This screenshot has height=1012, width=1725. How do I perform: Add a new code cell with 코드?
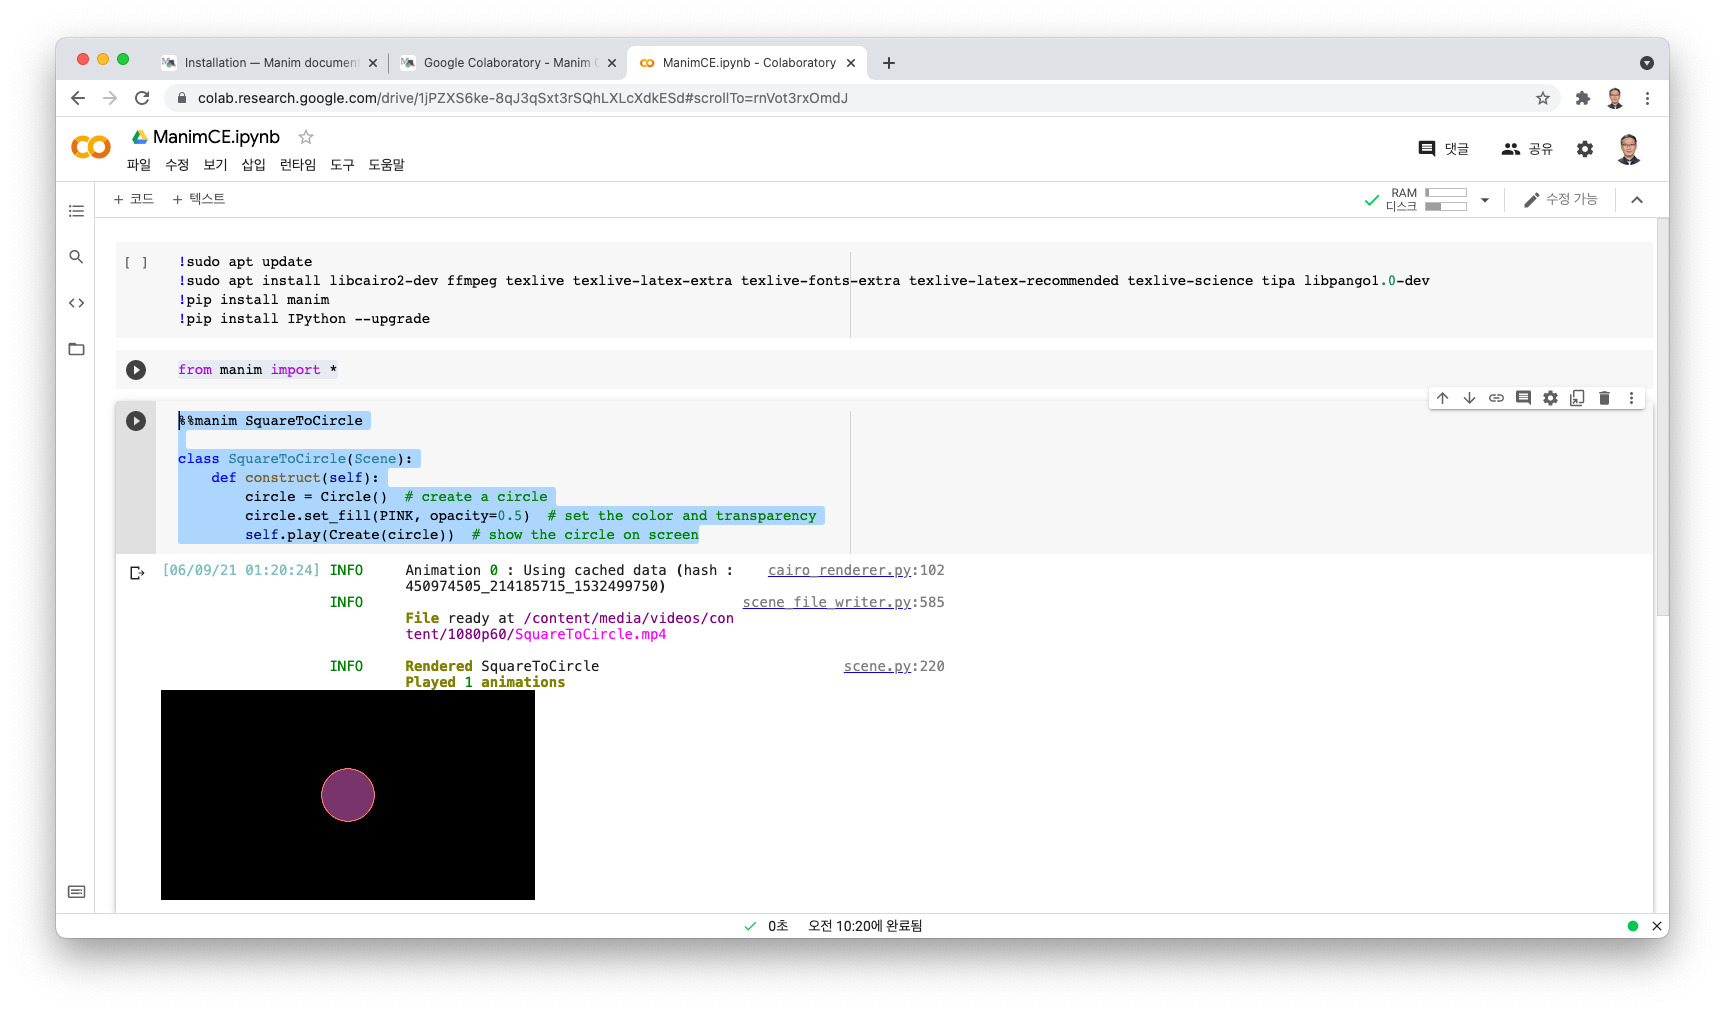click(133, 199)
